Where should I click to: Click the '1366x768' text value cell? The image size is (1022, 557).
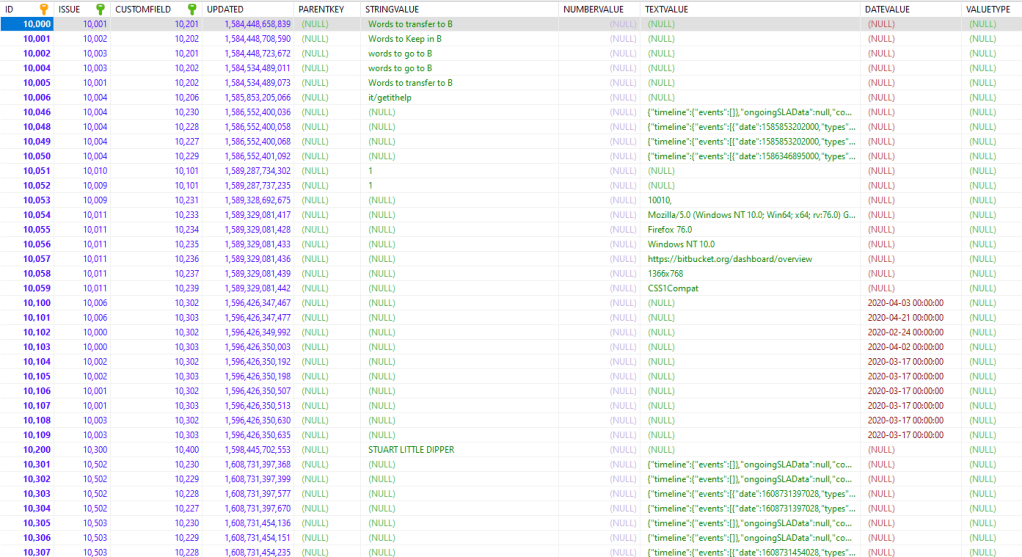[x=667, y=273]
